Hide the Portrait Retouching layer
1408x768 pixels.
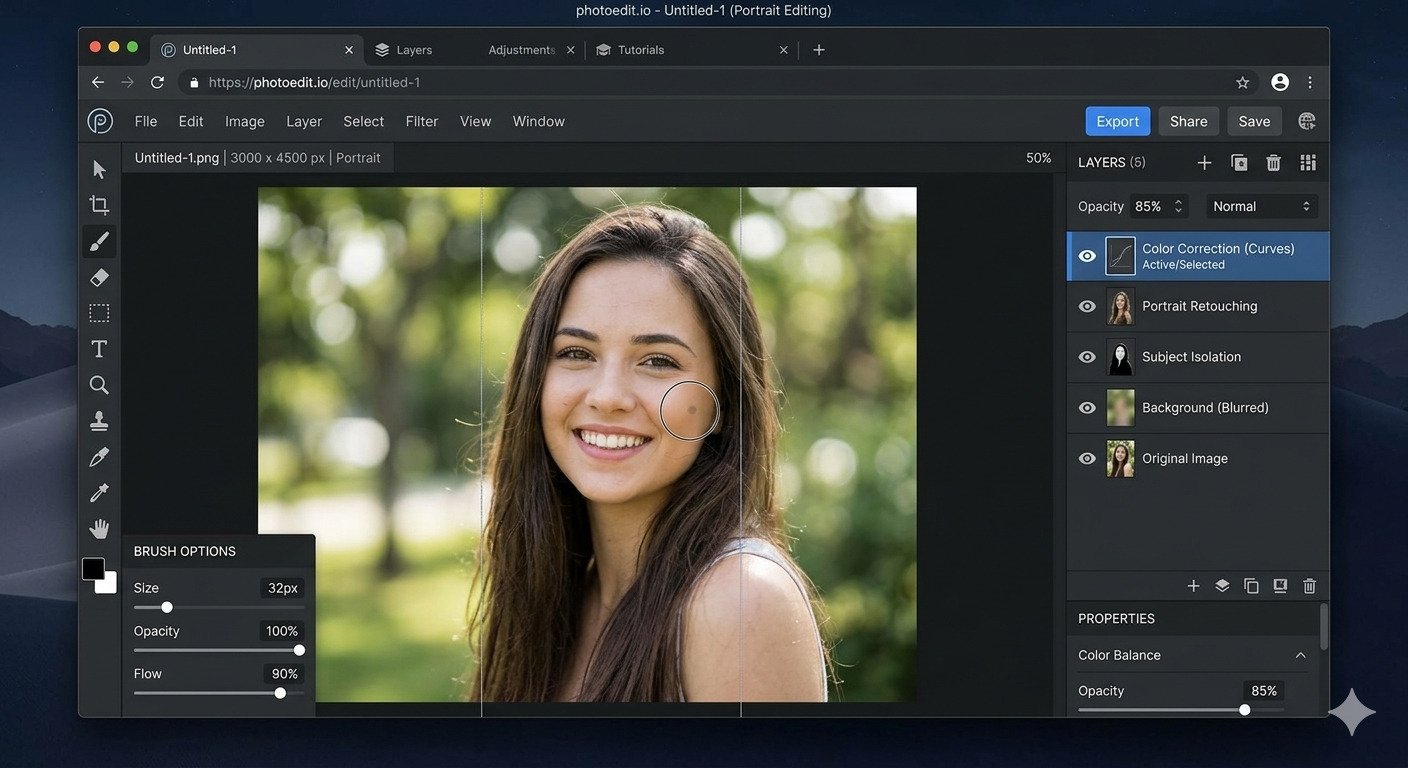1087,307
